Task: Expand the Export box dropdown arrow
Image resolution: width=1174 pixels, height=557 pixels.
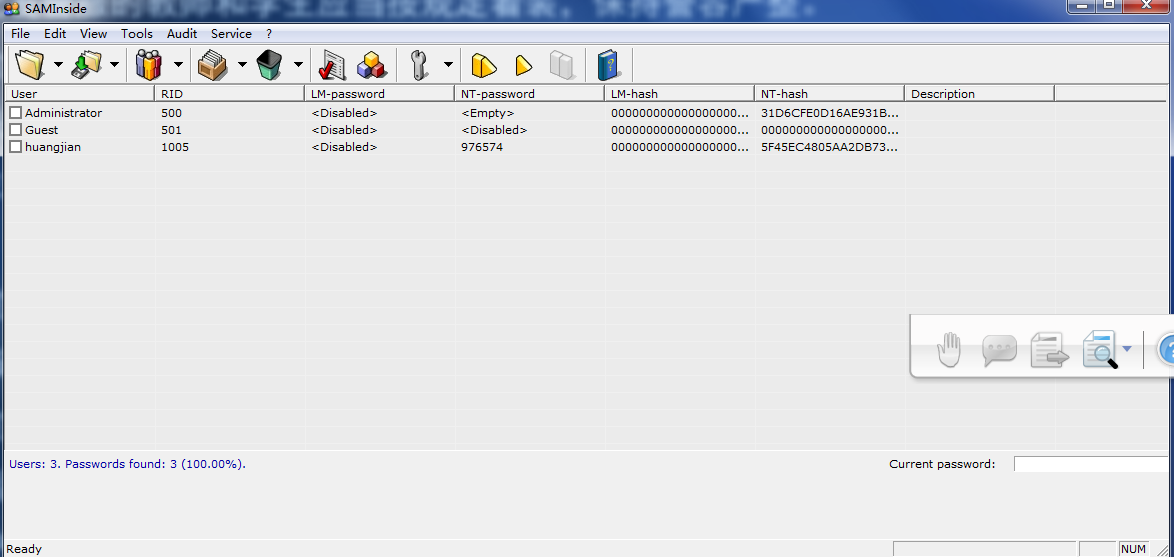Action: click(242, 64)
